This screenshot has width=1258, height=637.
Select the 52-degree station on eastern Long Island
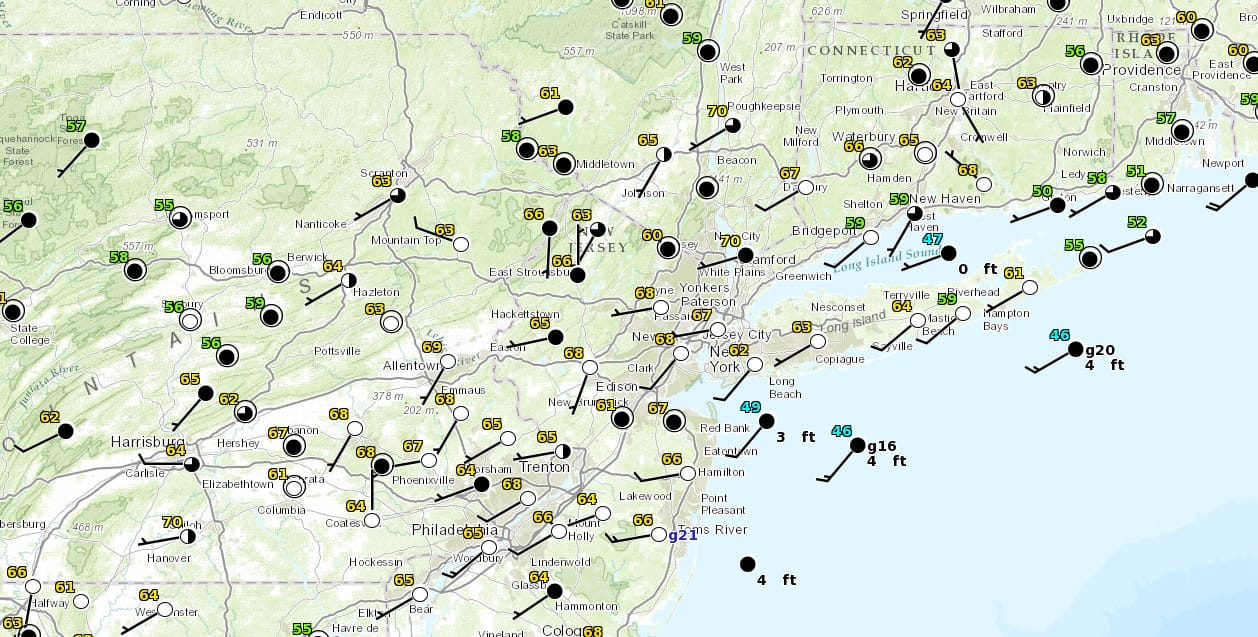[x=1152, y=236]
